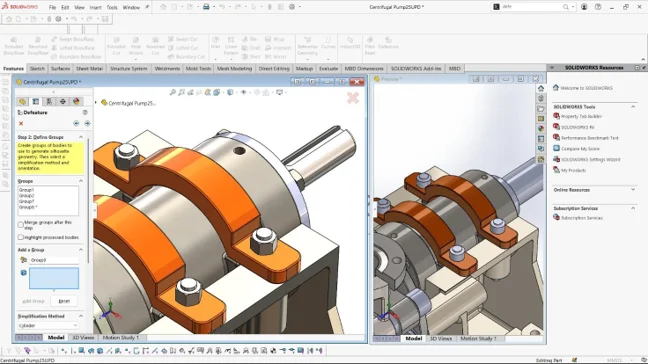
Task: Click Welcome to SOLIDWORKS link
Action: pyautogui.click(x=586, y=88)
